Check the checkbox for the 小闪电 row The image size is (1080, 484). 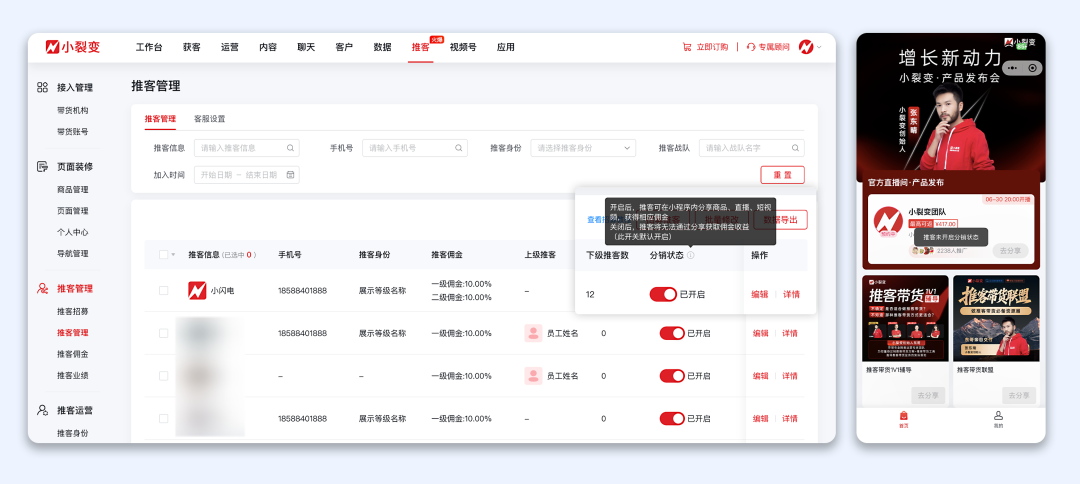(163, 291)
